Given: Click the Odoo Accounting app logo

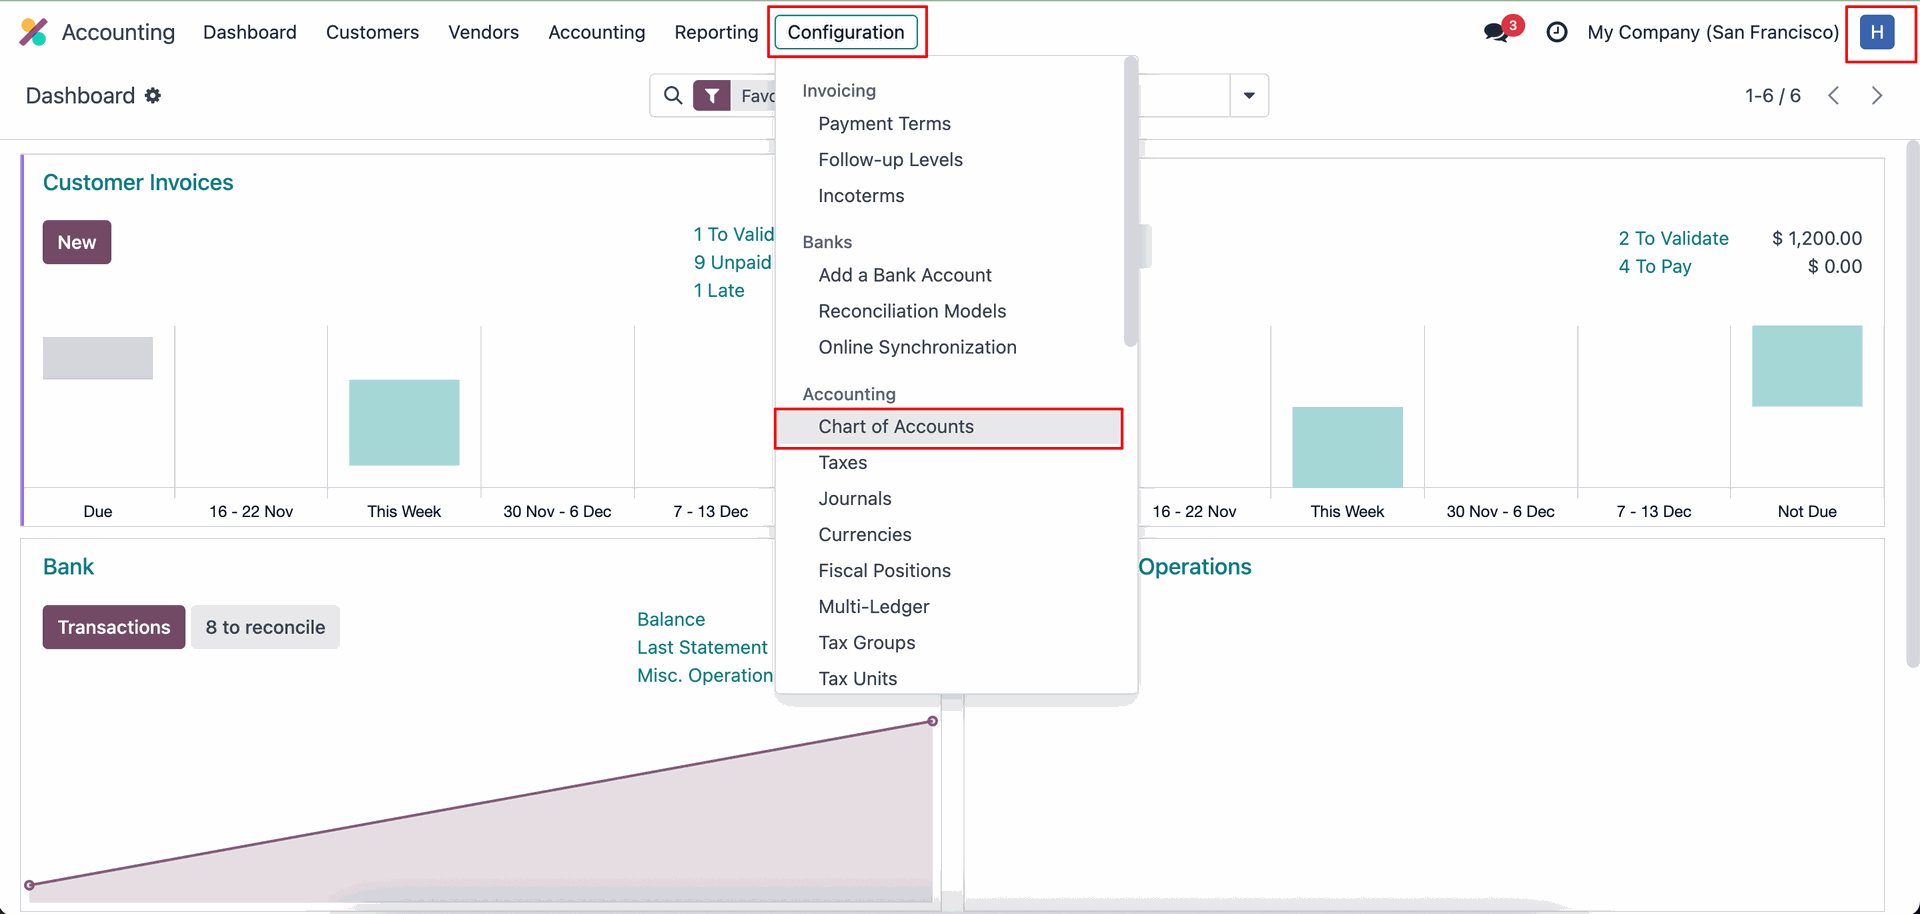Looking at the screenshot, I should click(33, 32).
